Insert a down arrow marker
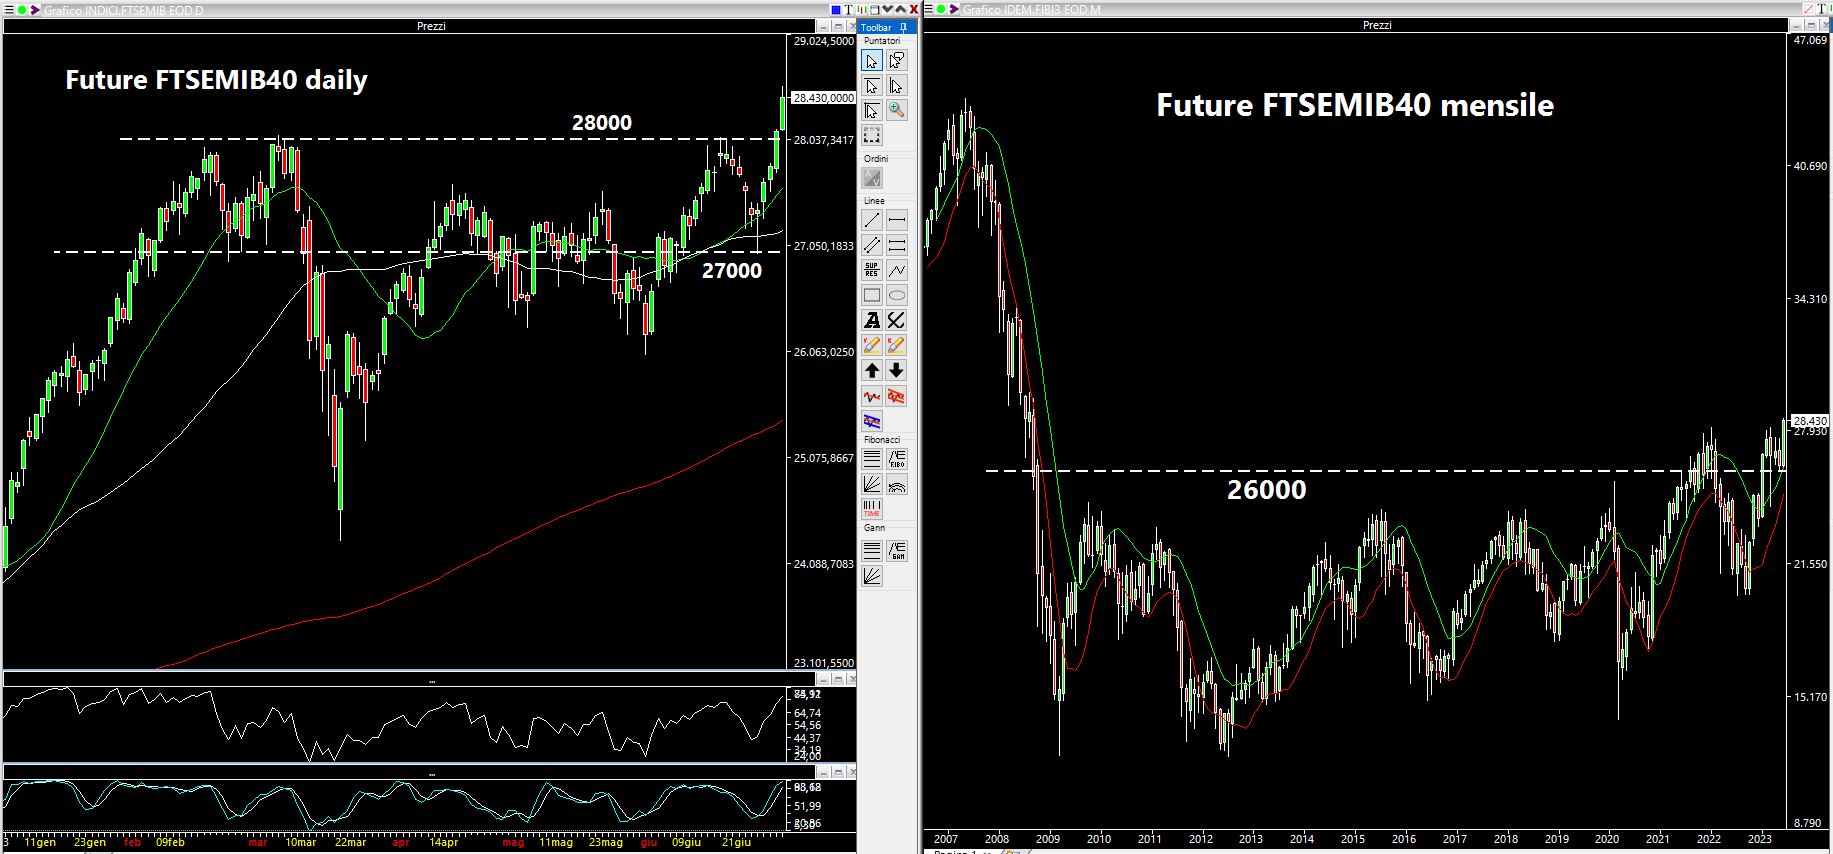The width and height of the screenshot is (1833, 854). coord(897,370)
